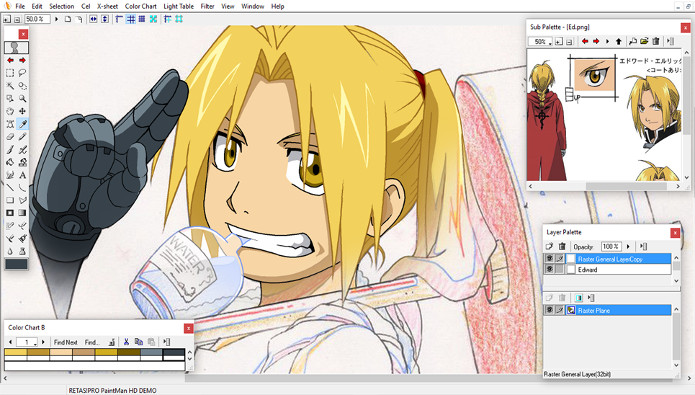
Task: Pick the first golden yellow swatch
Action: click(16, 352)
